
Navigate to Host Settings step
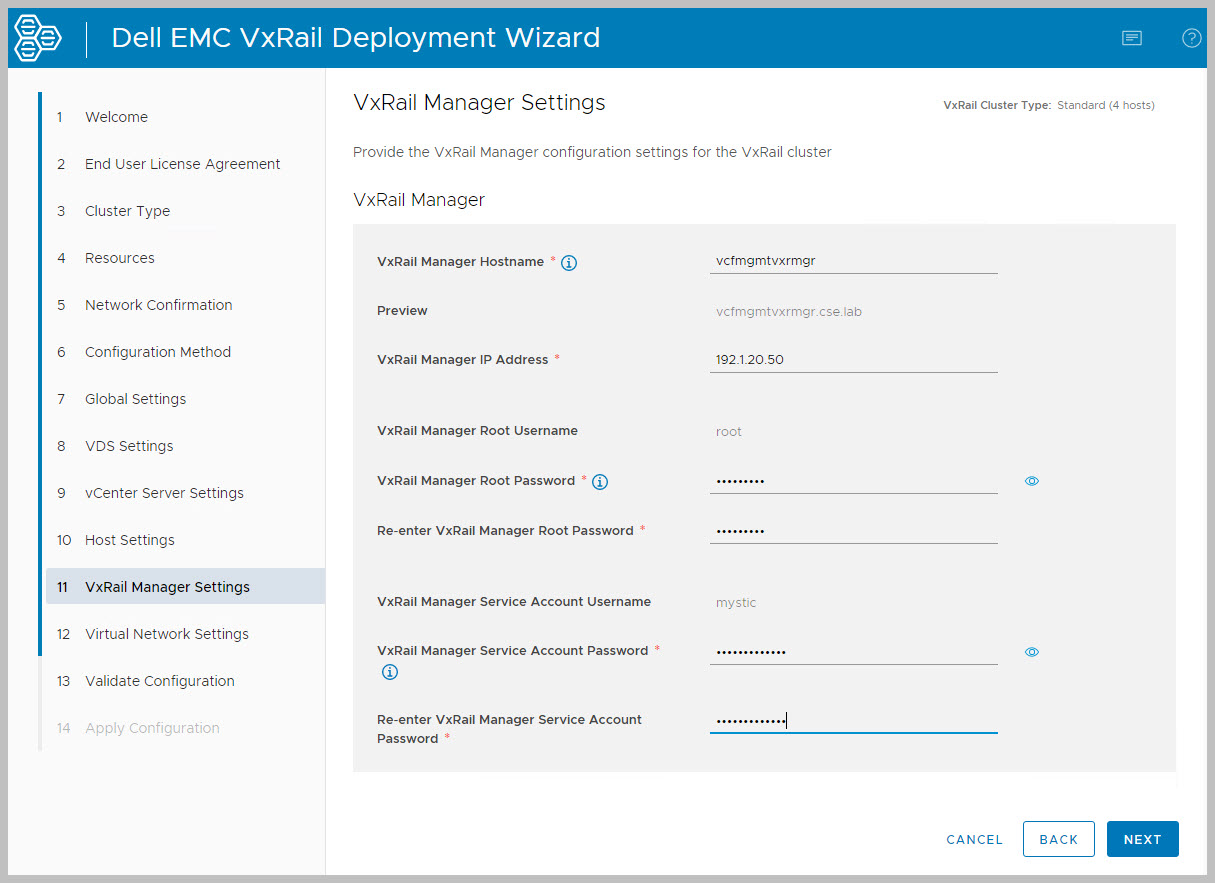click(130, 540)
